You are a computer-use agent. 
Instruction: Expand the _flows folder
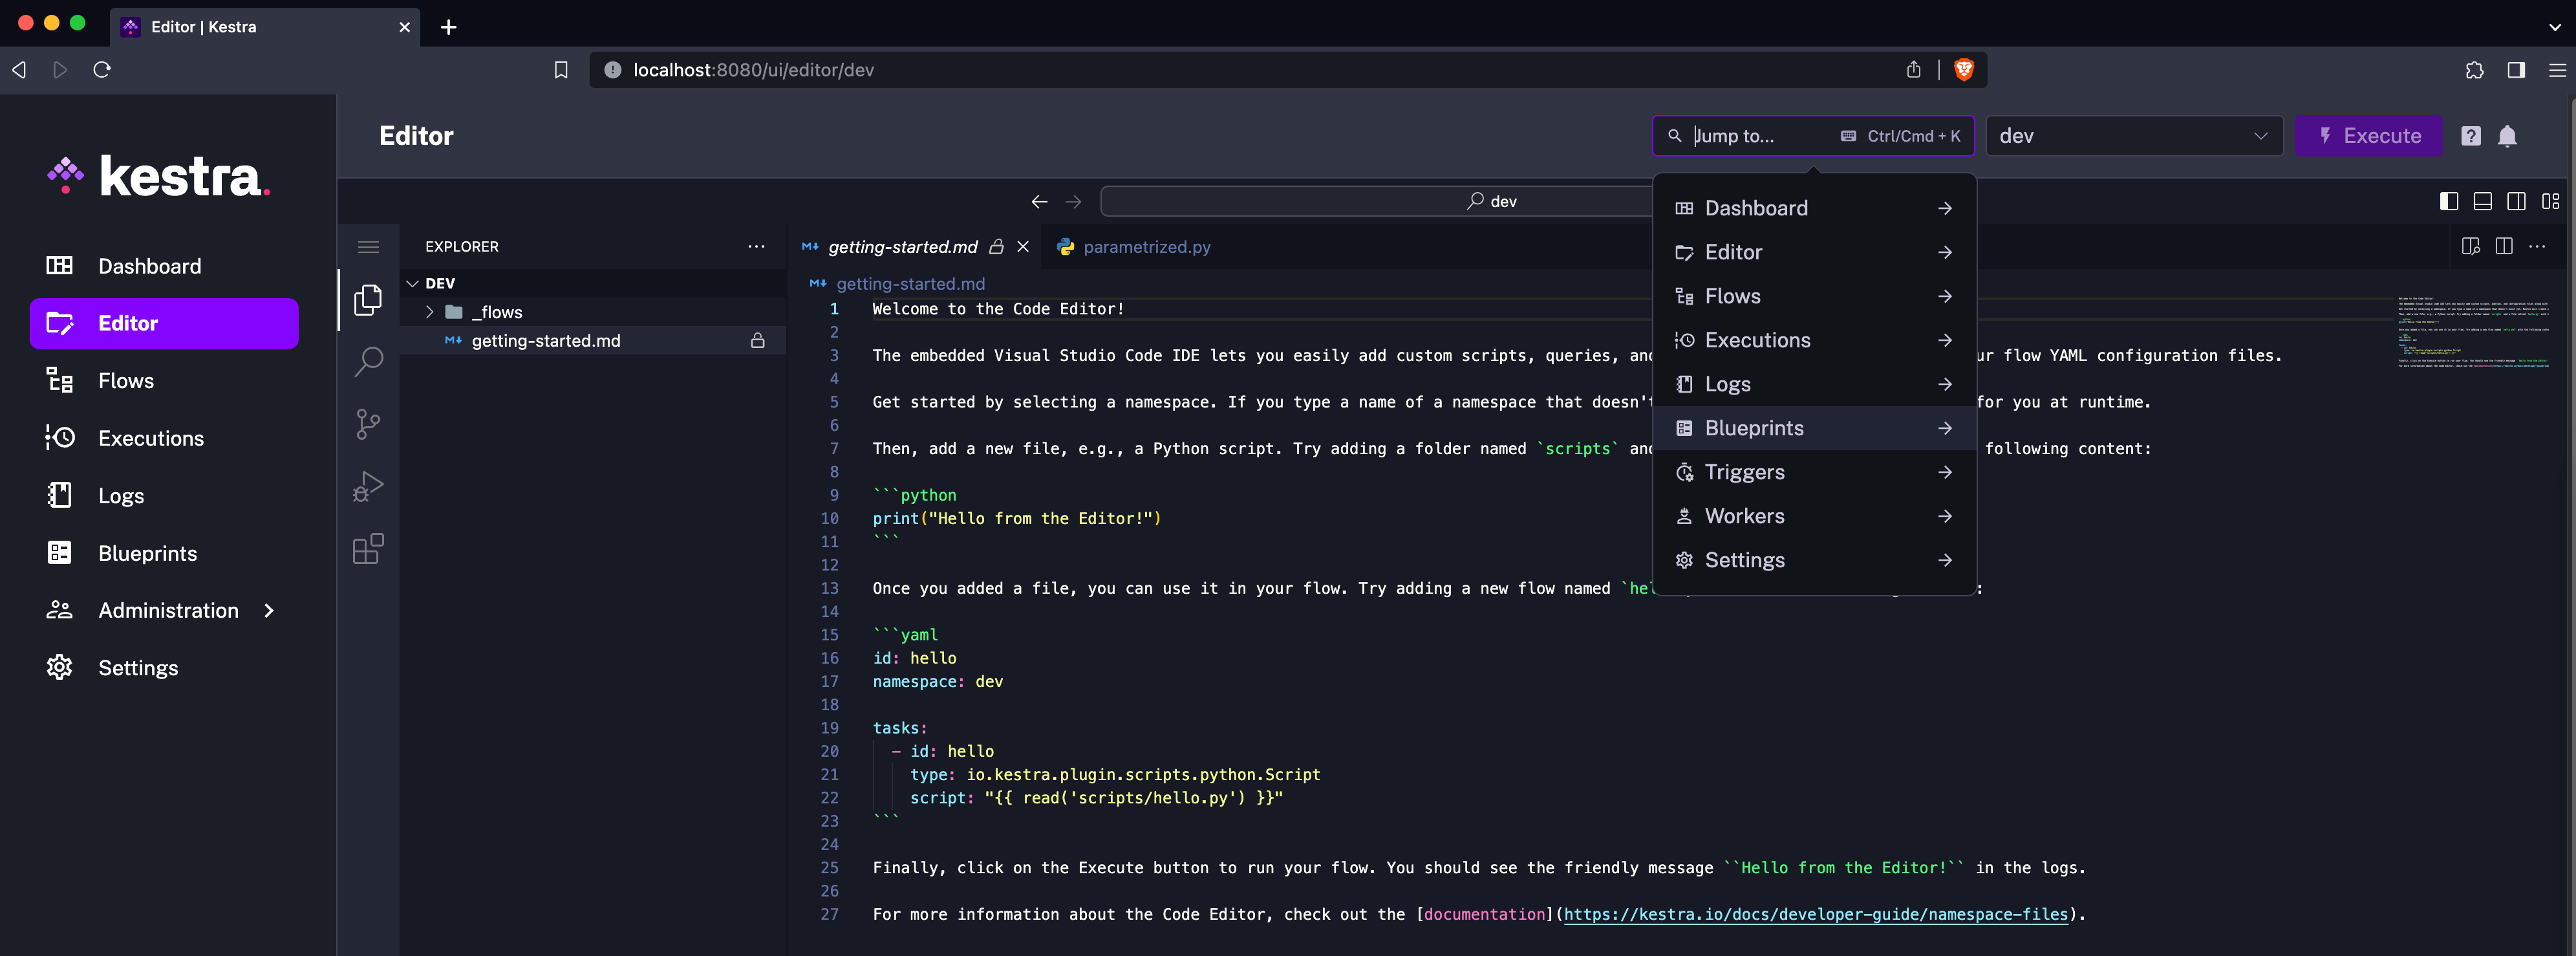pos(430,312)
